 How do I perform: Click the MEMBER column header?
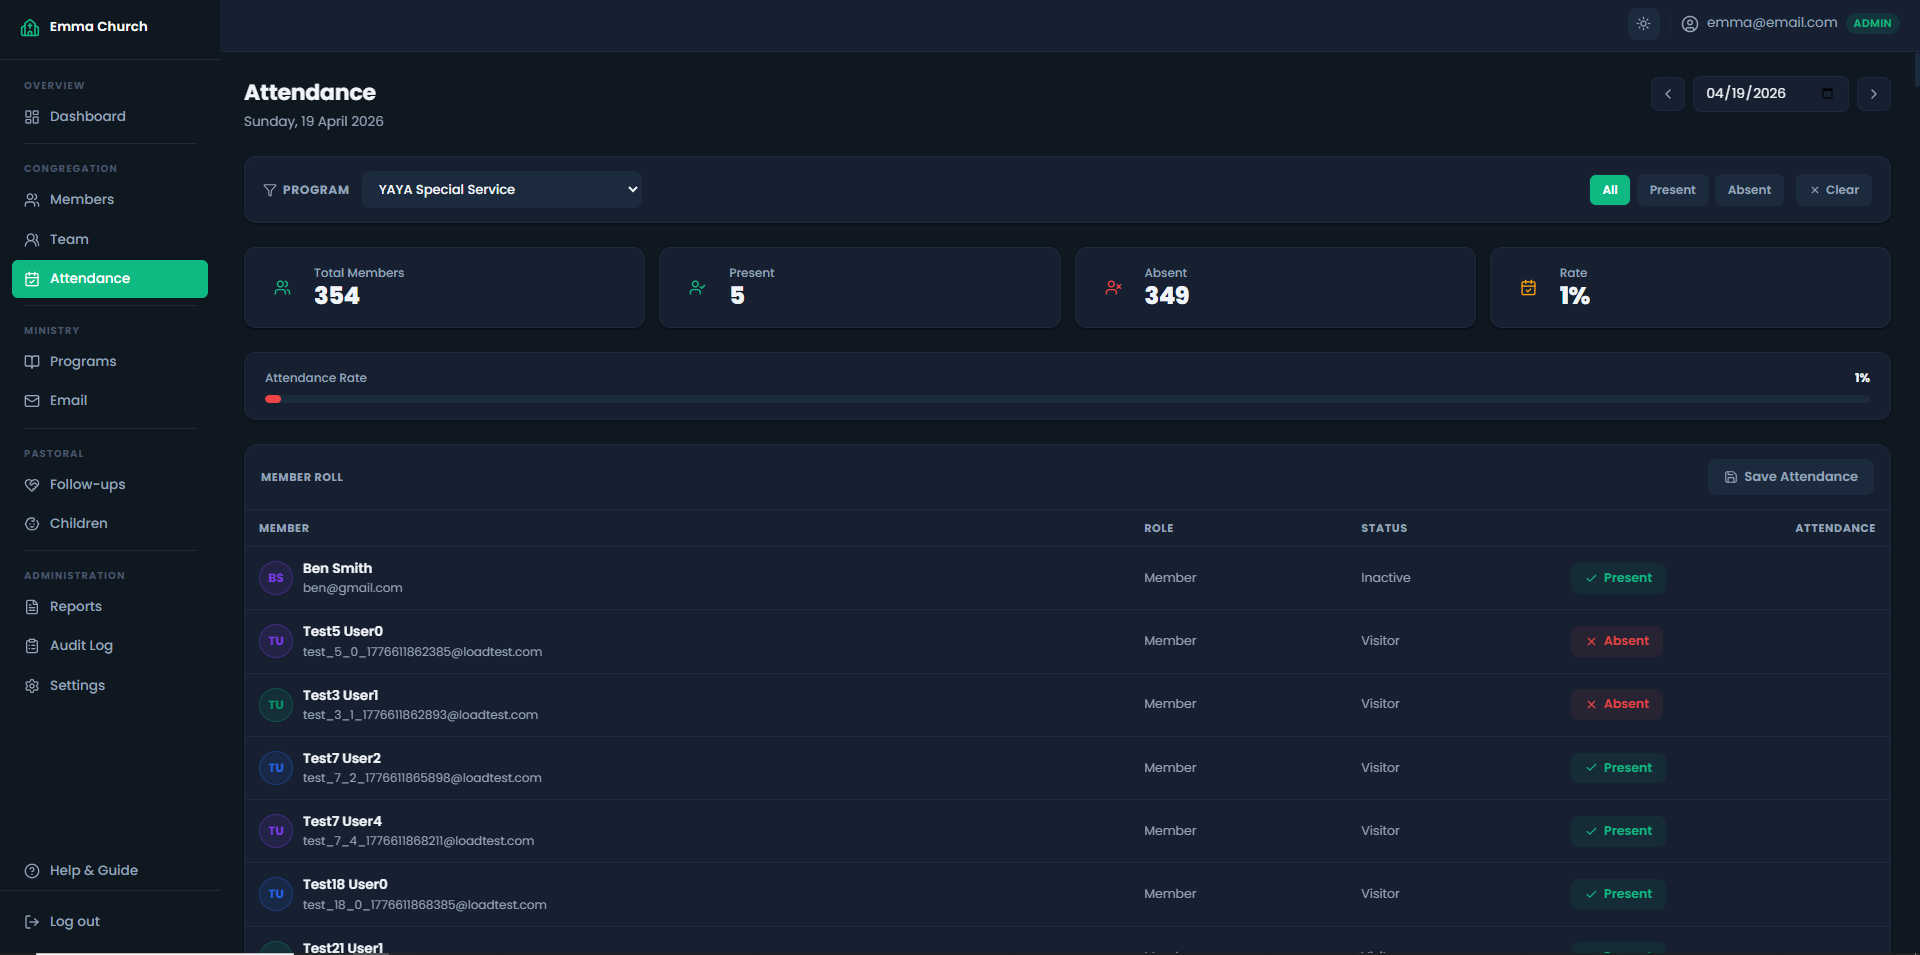[284, 528]
